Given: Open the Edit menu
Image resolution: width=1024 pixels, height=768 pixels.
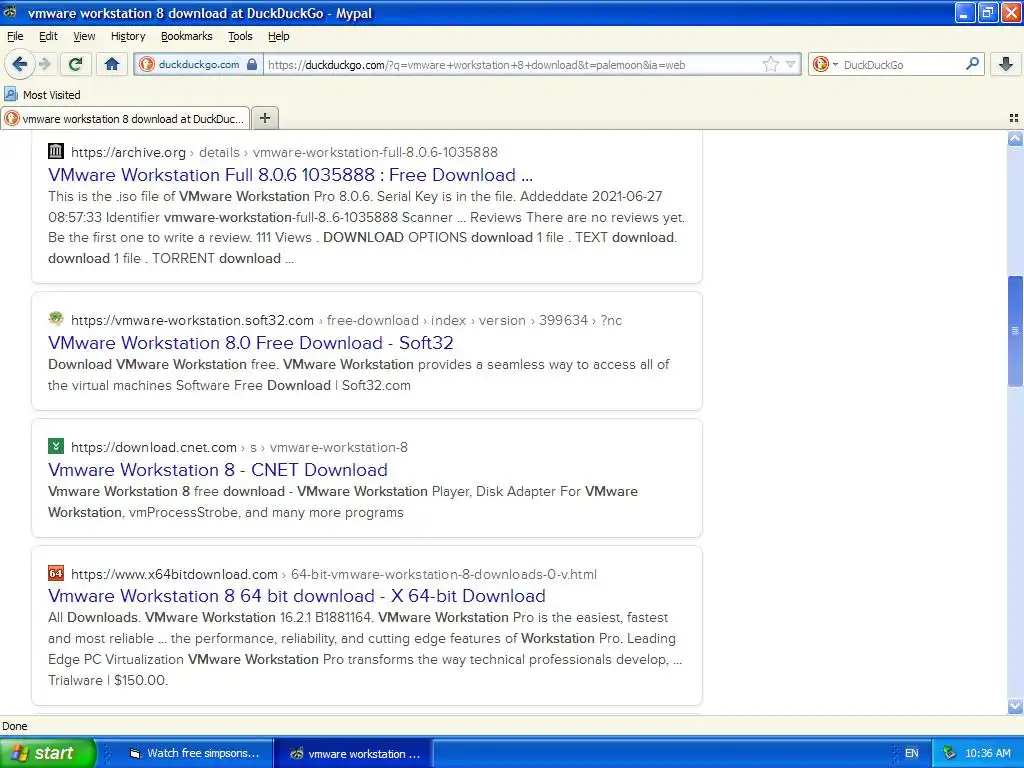Looking at the screenshot, I should click(x=48, y=36).
